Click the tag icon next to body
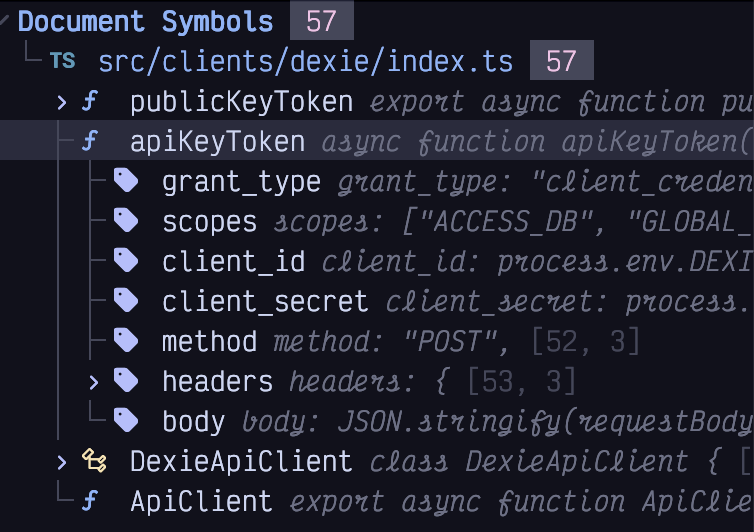Viewport: 754px width, 532px height. [x=126, y=420]
